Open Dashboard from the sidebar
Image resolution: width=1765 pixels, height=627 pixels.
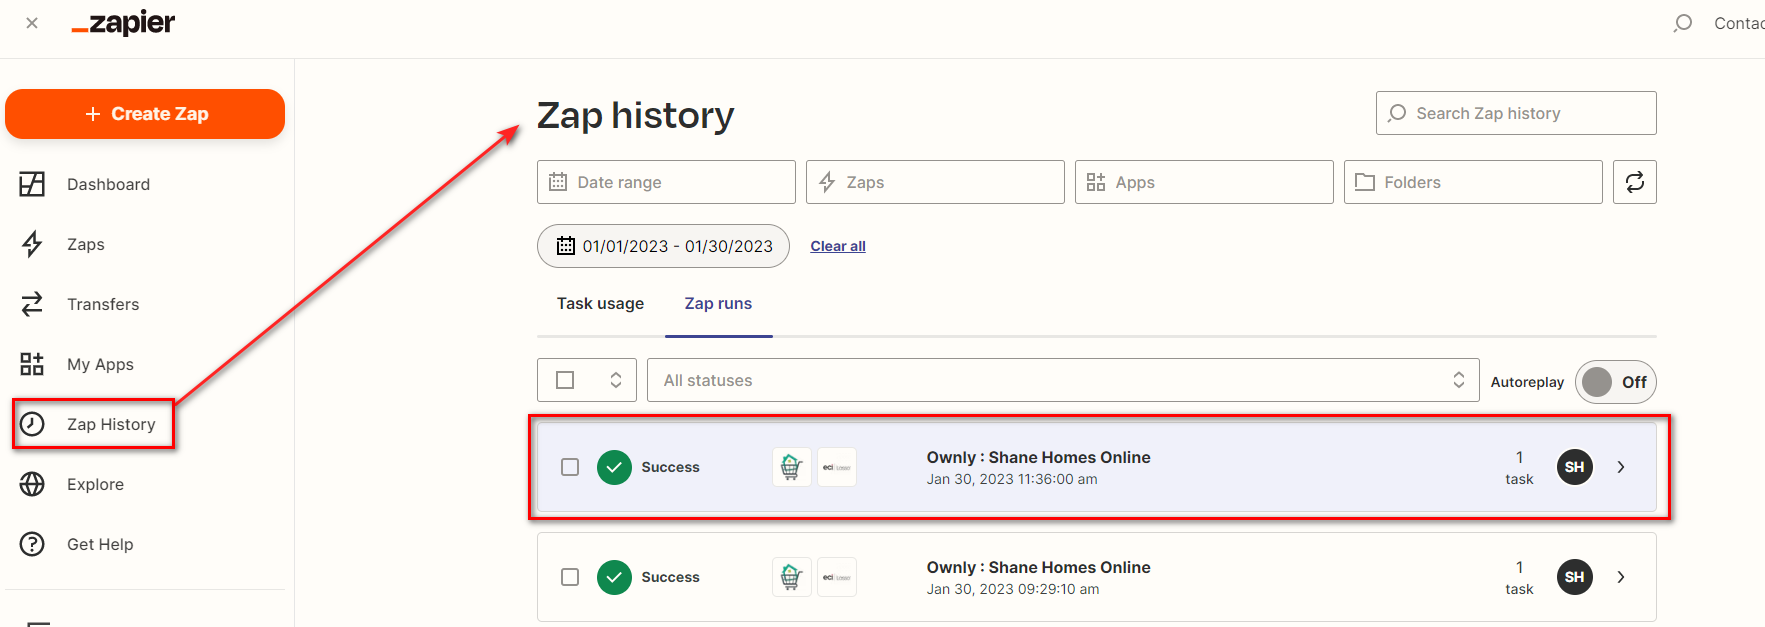click(108, 184)
